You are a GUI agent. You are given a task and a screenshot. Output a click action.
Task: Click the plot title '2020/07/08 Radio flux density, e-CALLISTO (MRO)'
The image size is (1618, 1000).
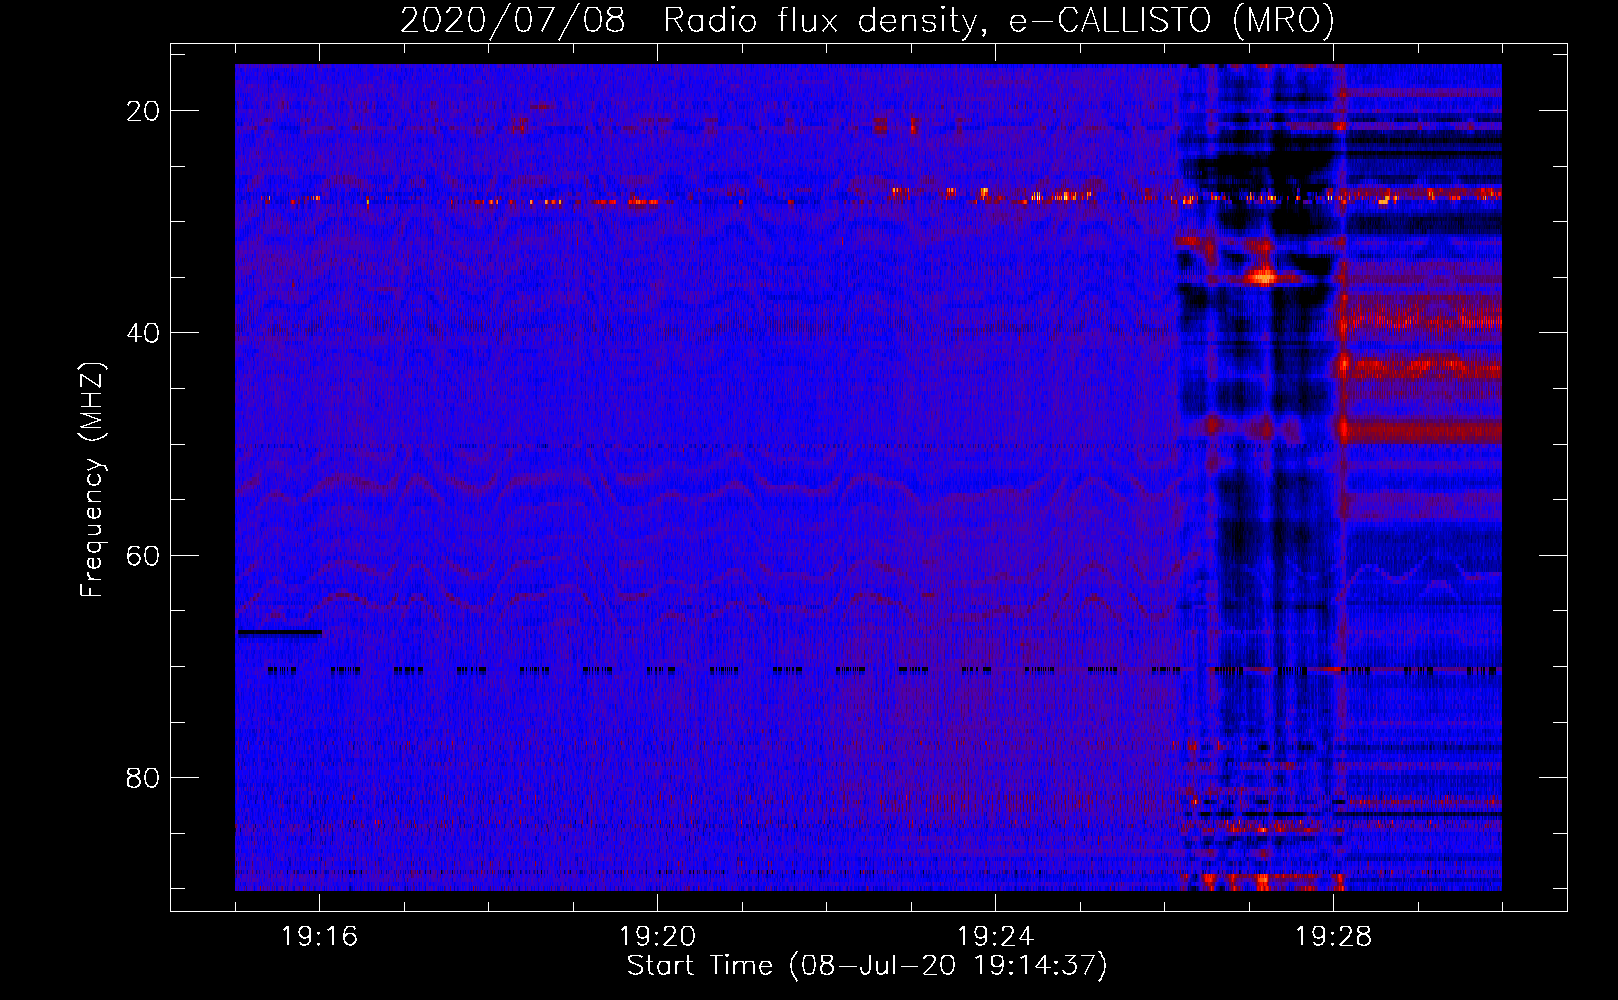867,20
